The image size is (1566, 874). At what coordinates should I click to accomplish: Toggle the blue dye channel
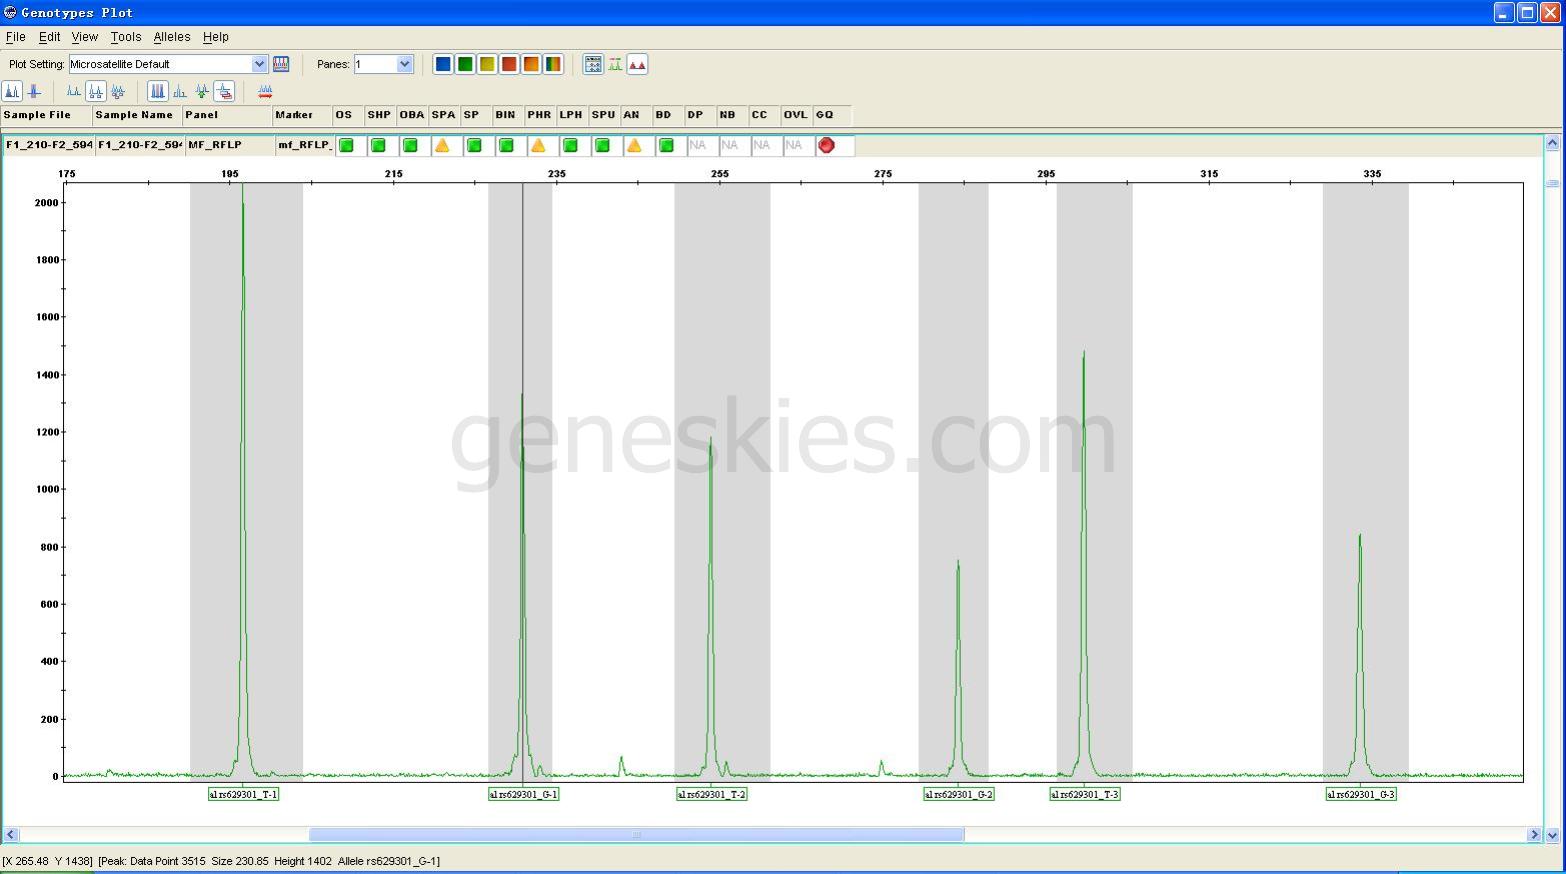pyautogui.click(x=443, y=64)
